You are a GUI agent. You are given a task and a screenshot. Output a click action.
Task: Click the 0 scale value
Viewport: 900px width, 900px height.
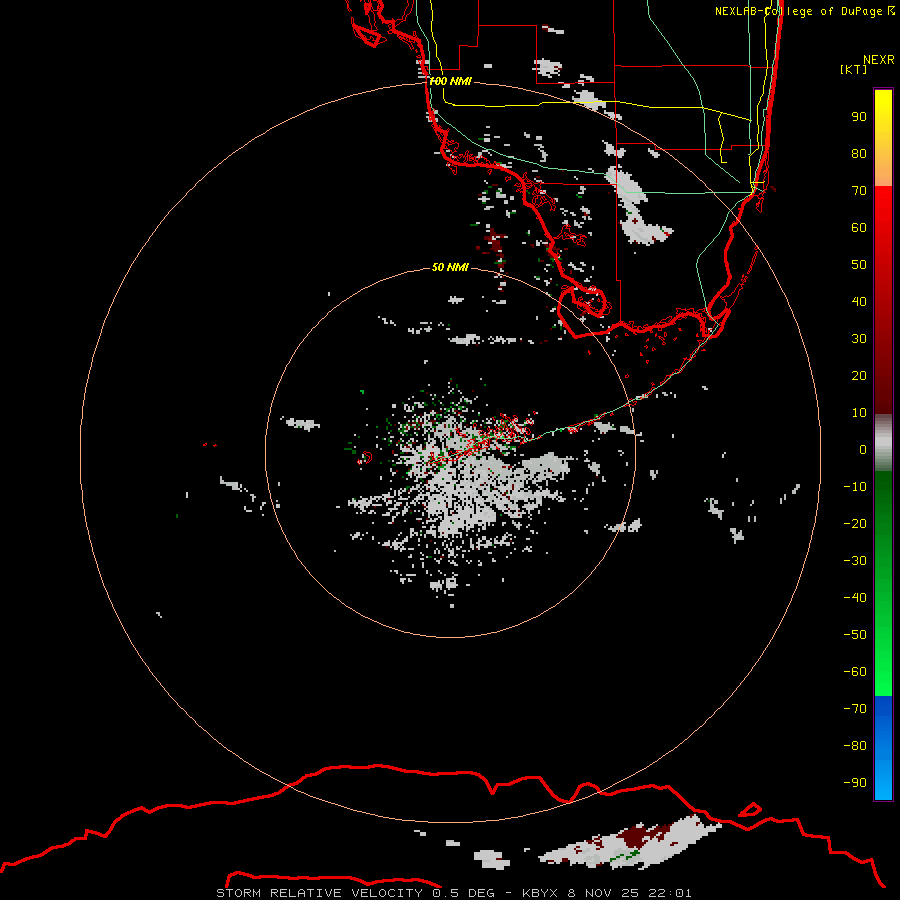point(863,450)
